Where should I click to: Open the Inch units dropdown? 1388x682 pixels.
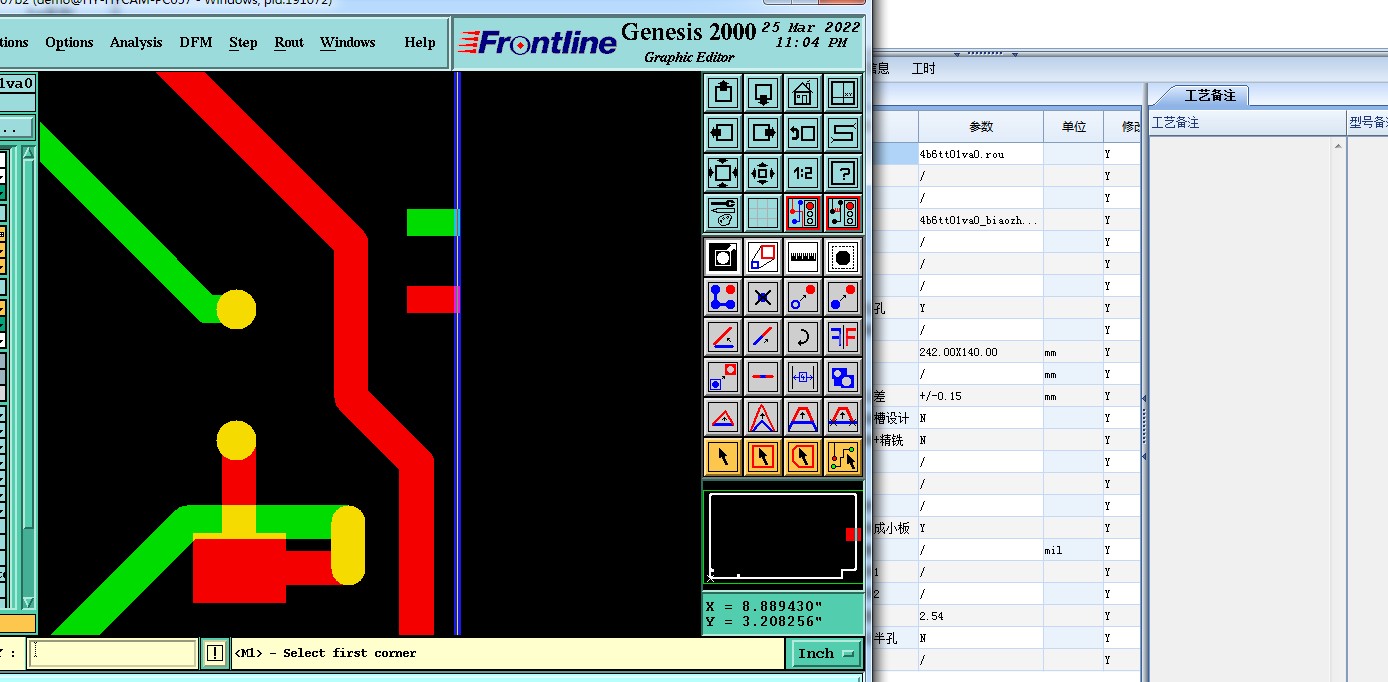pyautogui.click(x=828, y=653)
